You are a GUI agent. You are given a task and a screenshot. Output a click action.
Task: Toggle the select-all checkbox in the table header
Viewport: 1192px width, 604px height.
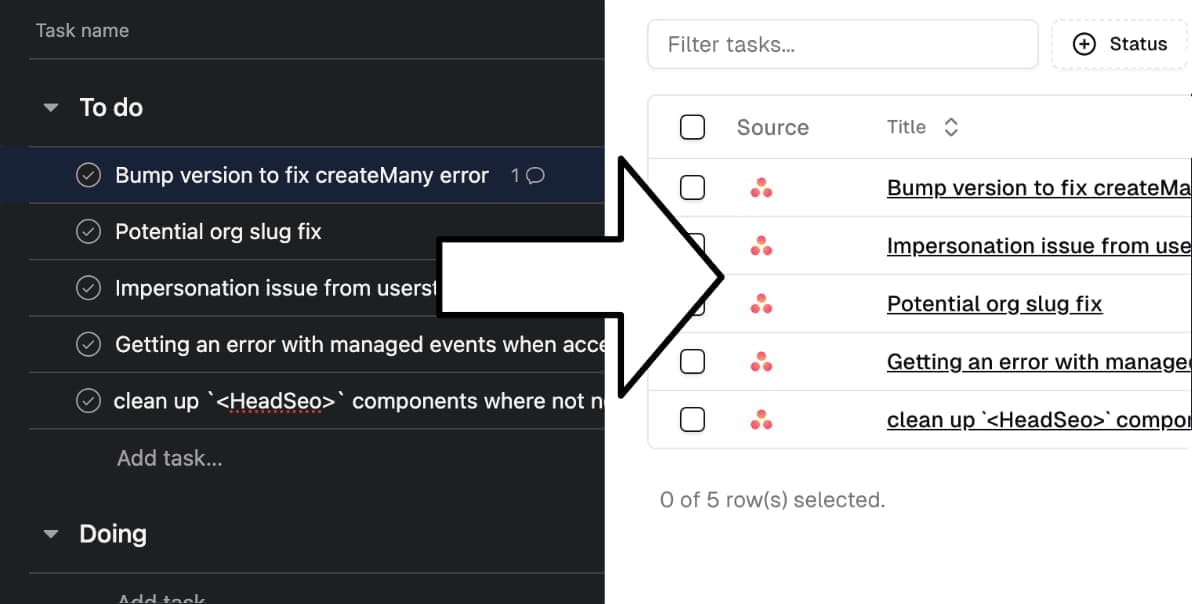692,127
